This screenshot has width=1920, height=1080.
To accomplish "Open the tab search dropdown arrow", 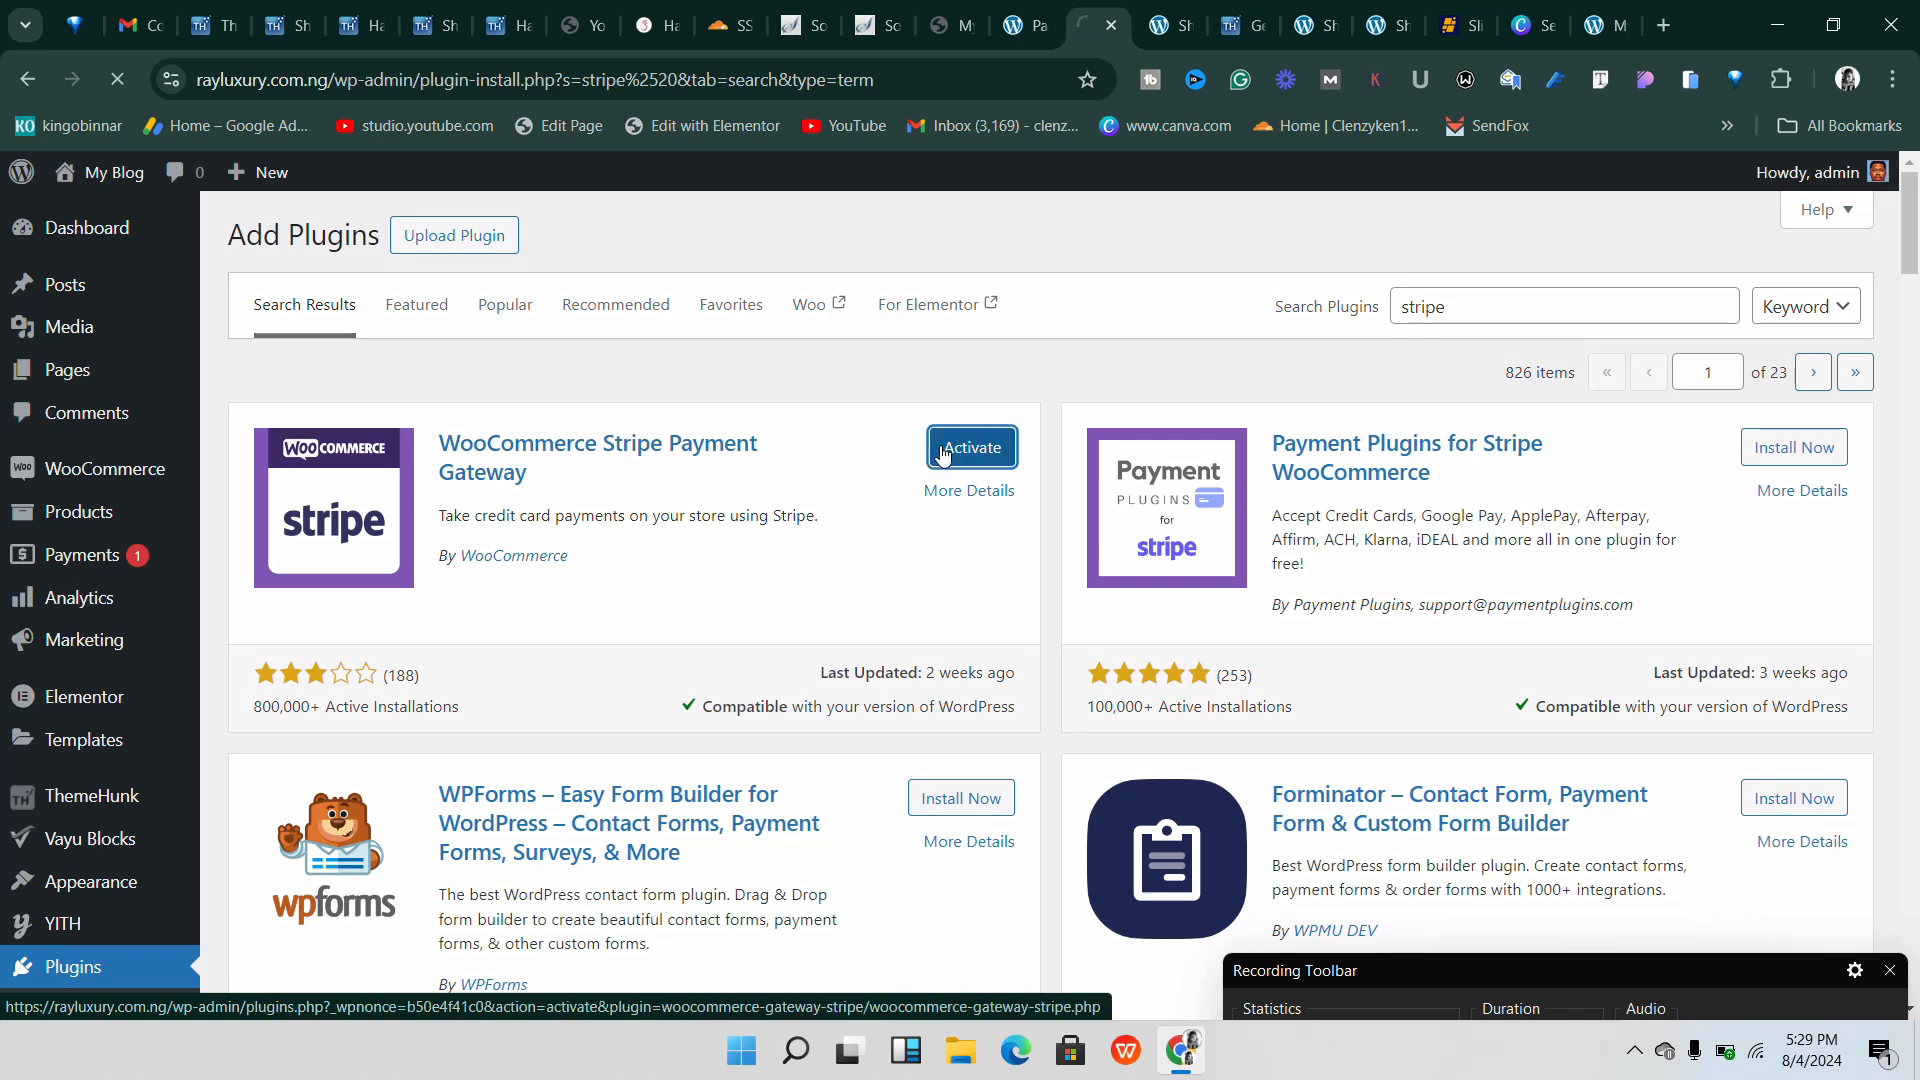I will [x=25, y=25].
